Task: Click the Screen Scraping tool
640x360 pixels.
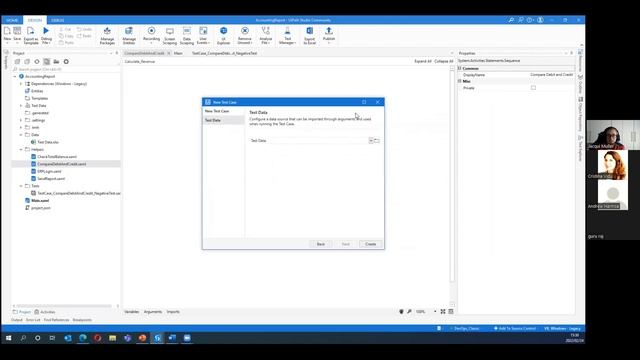Action: coord(170,36)
